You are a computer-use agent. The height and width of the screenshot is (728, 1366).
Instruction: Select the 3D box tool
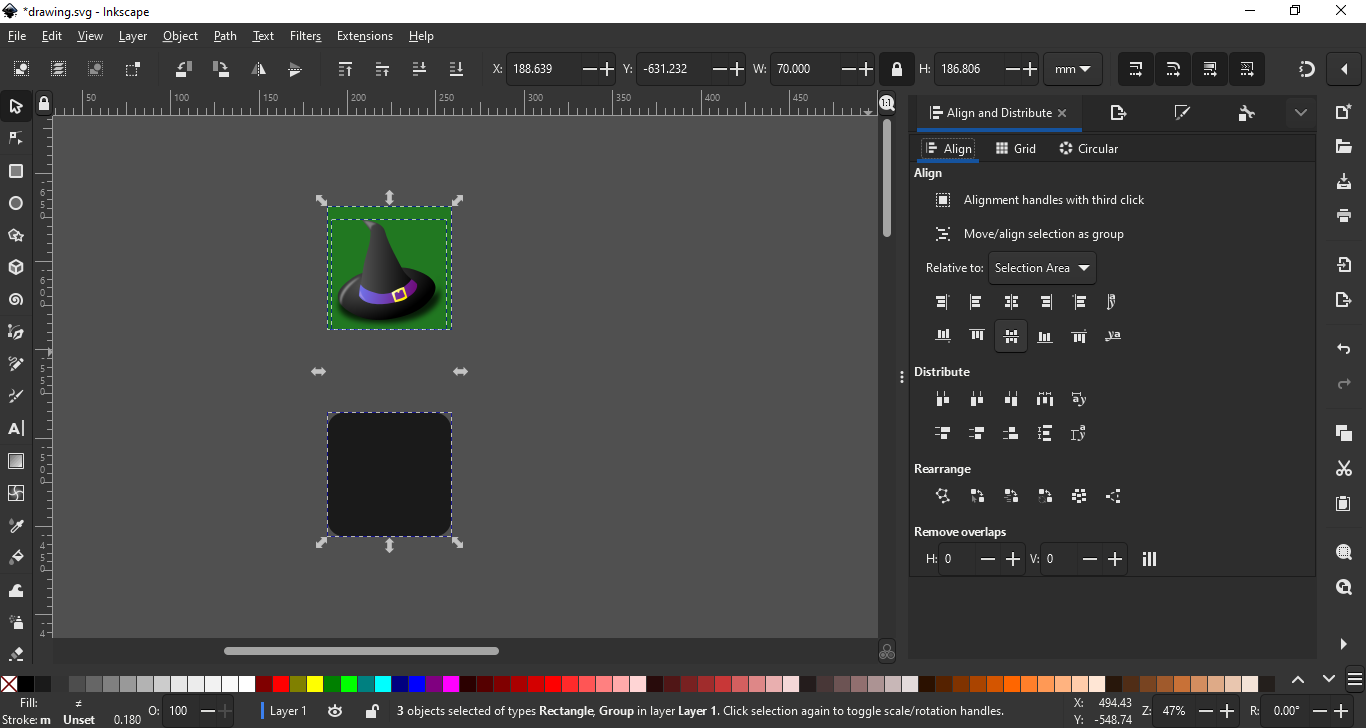tap(16, 267)
